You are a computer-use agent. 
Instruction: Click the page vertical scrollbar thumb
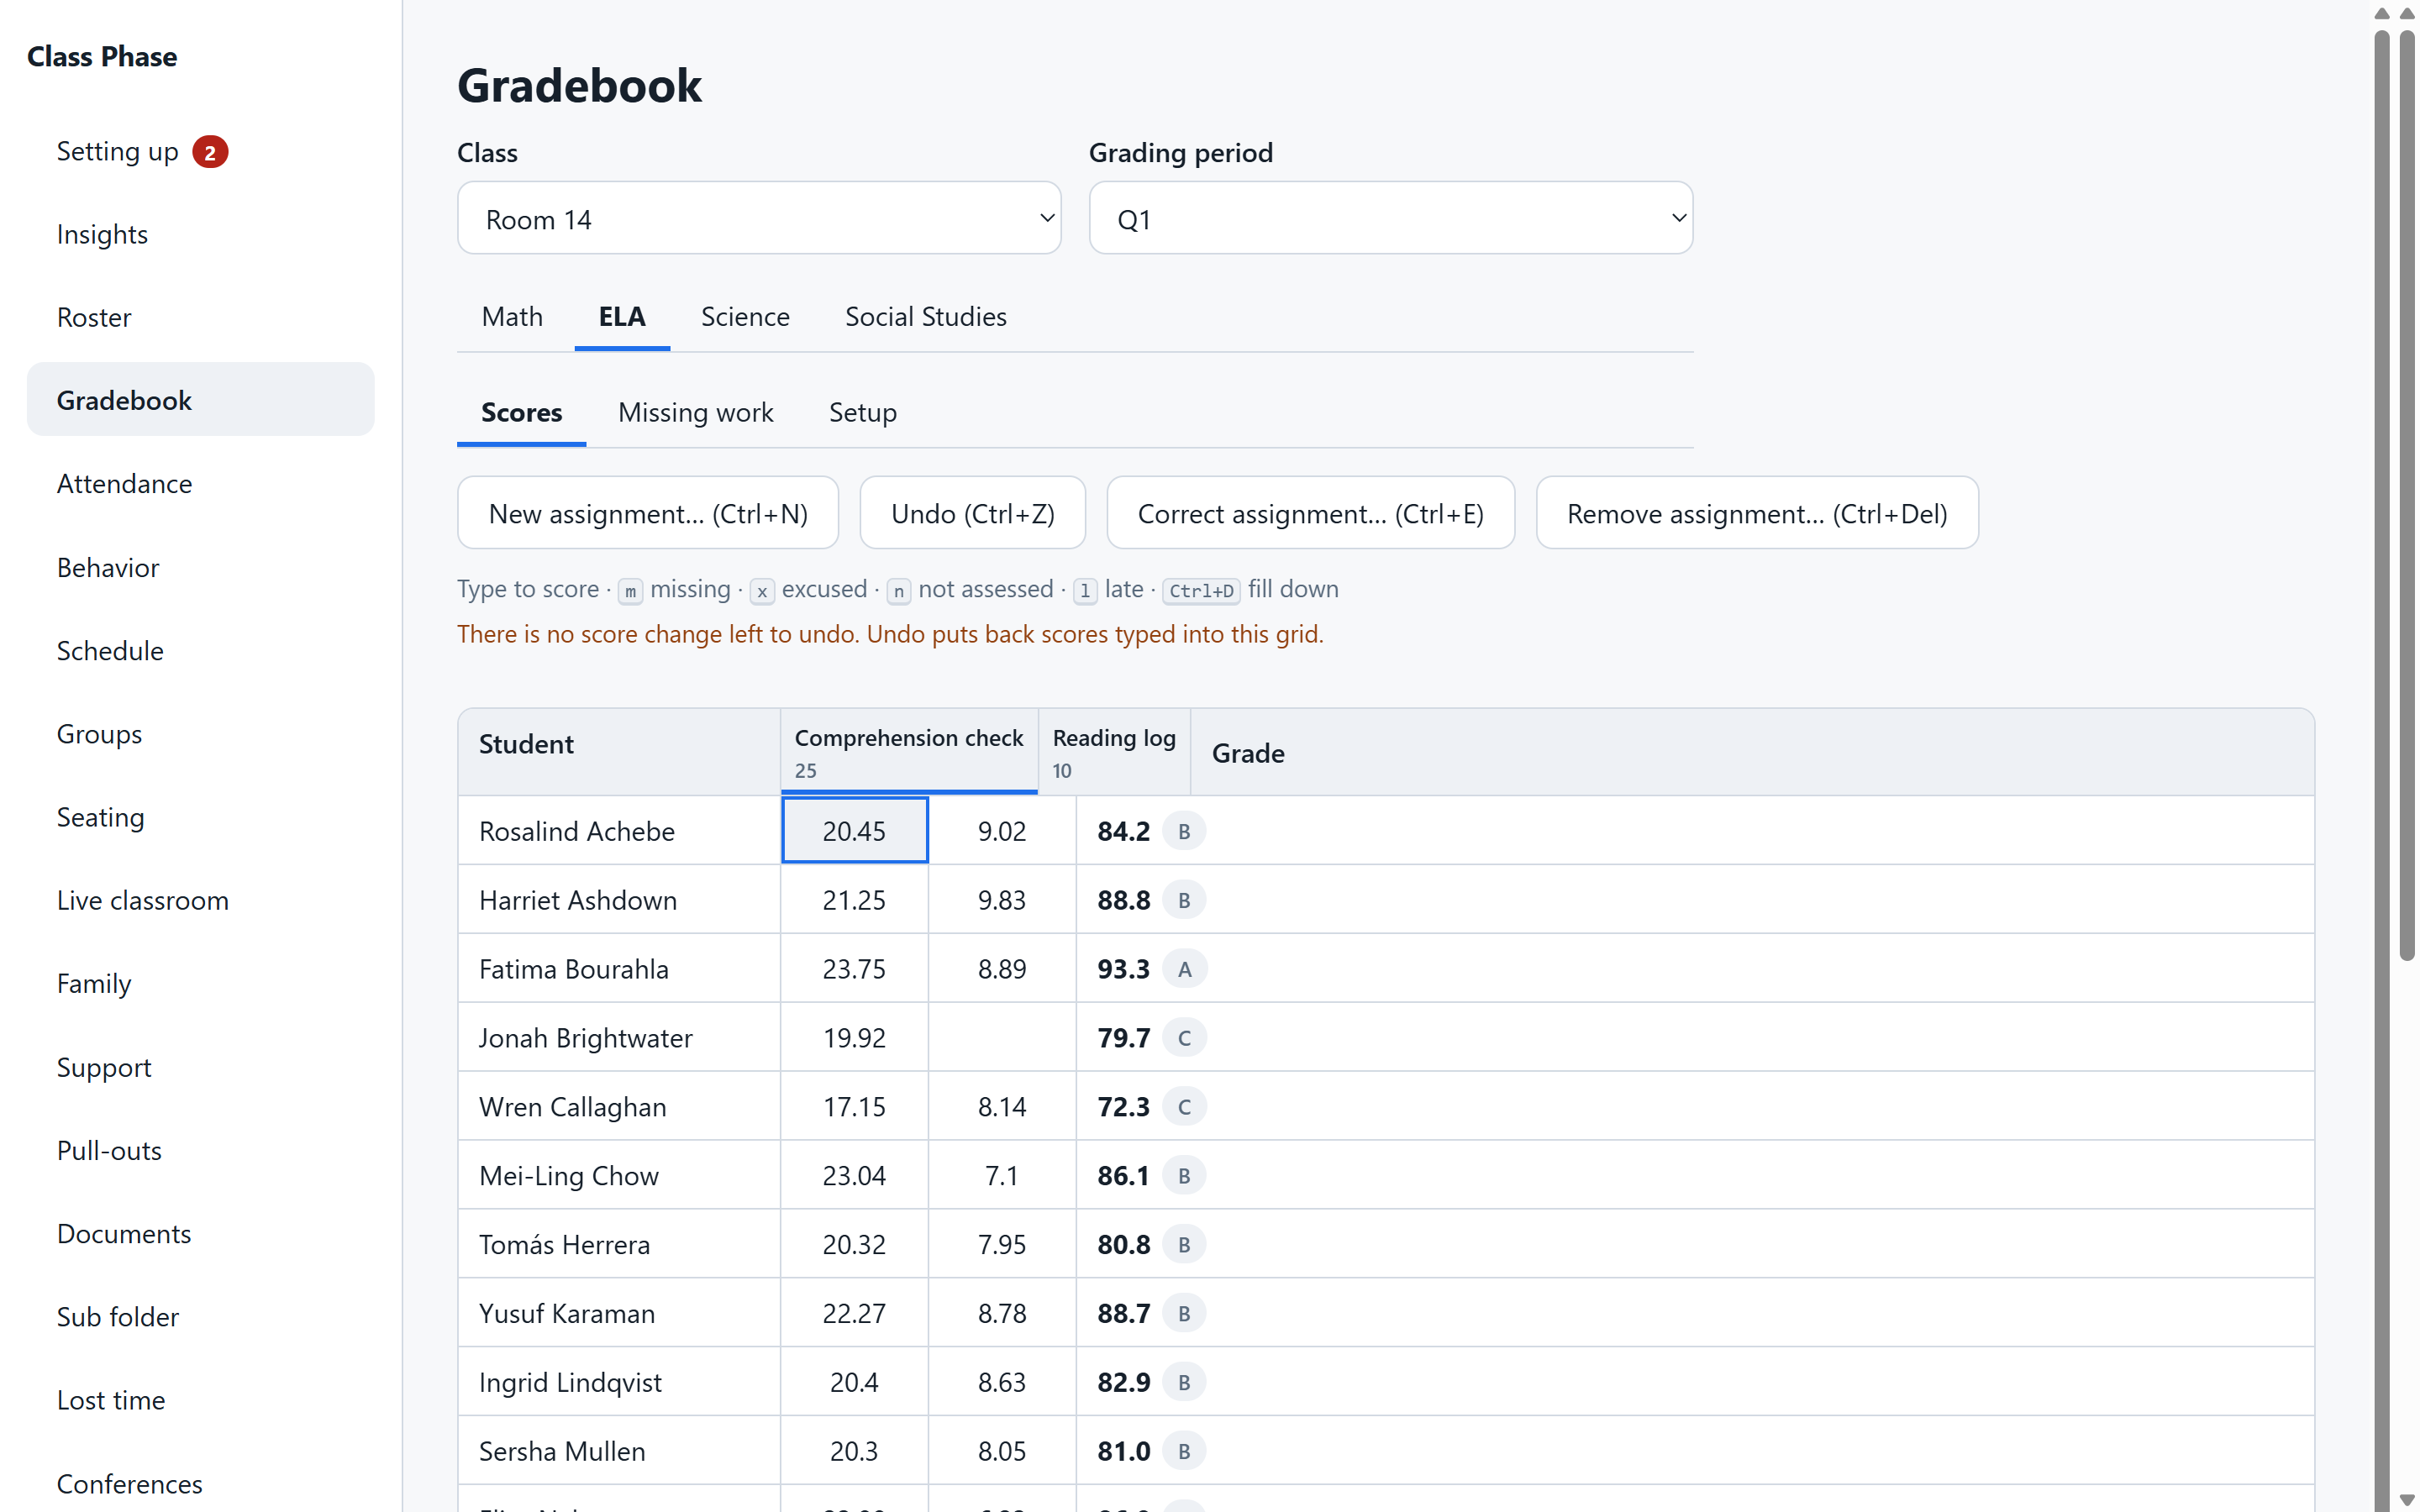coord(2406,496)
